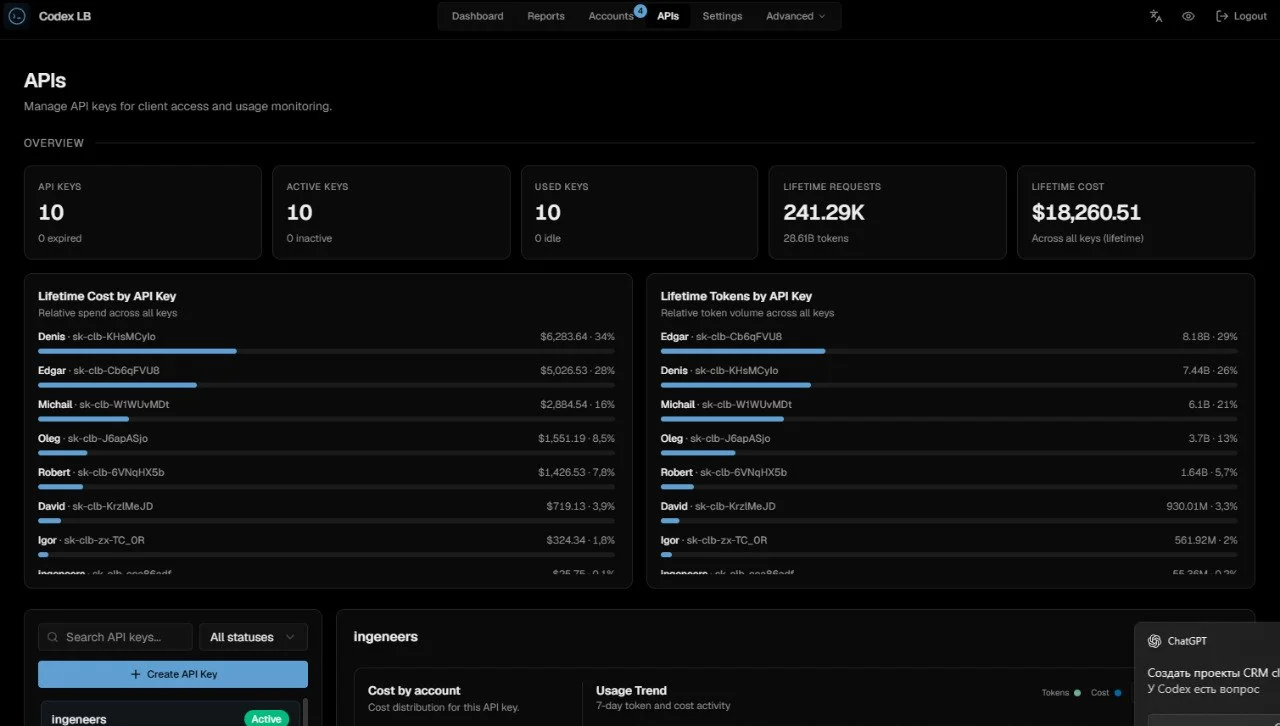Click Edgar's token bar in Lifetime Tokens
The width and height of the screenshot is (1280, 726).
743,351
